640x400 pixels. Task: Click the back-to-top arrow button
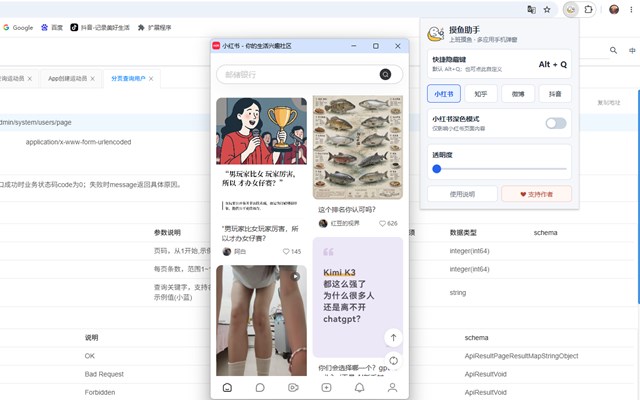tap(393, 338)
